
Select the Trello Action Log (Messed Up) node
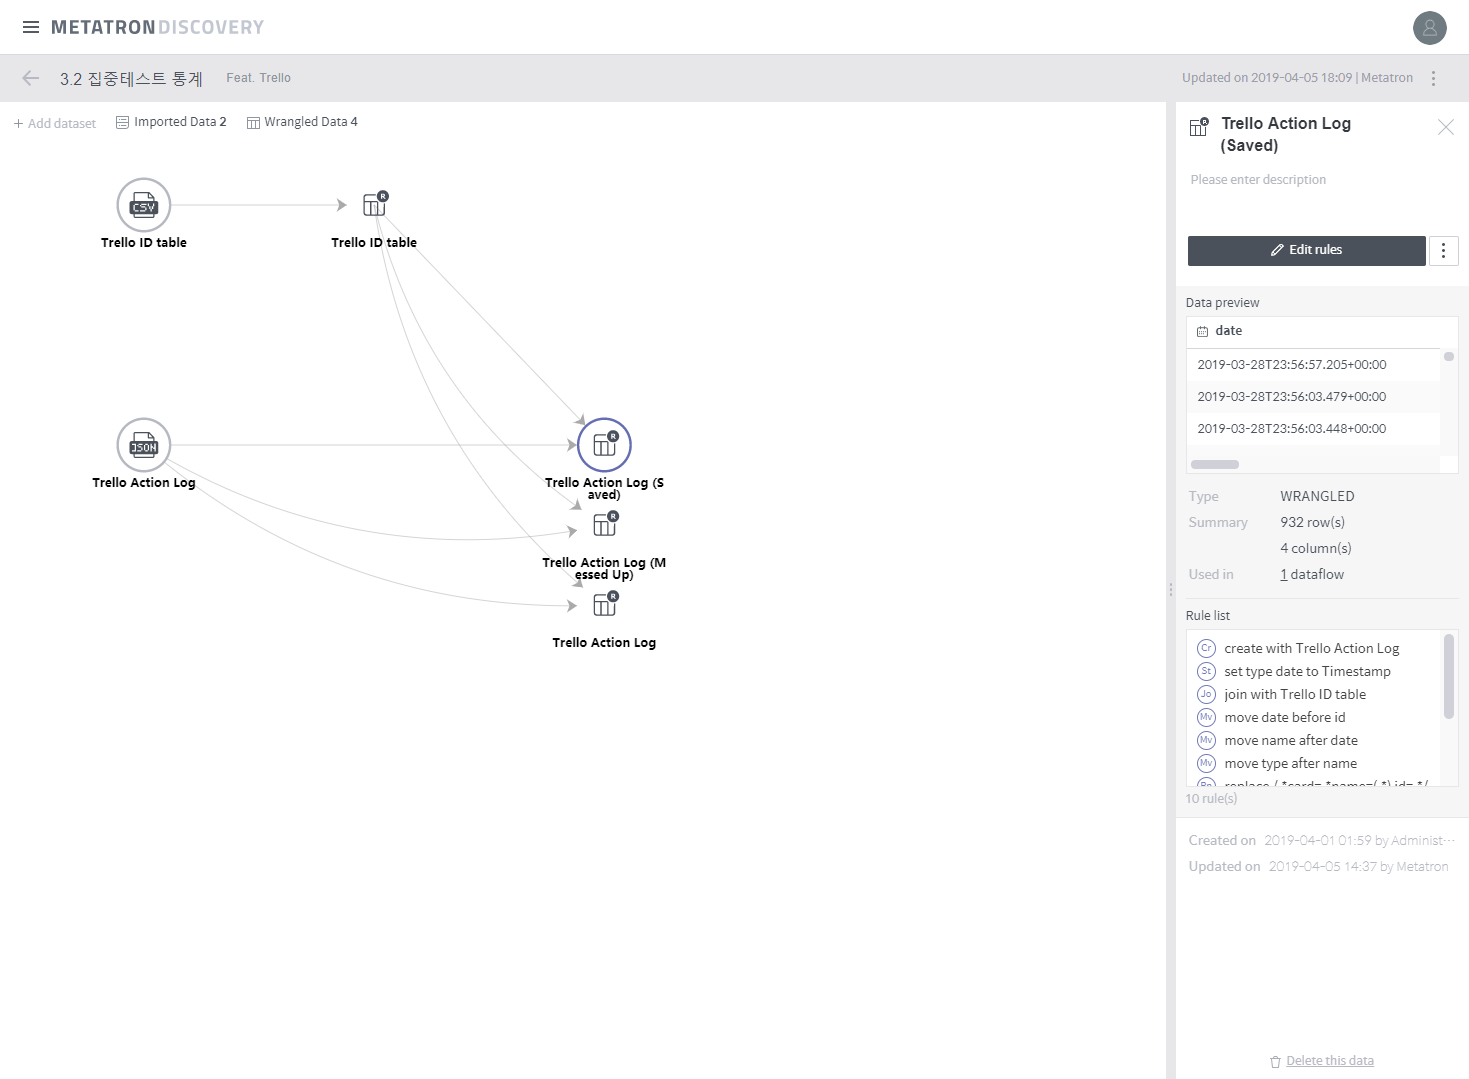tap(605, 524)
